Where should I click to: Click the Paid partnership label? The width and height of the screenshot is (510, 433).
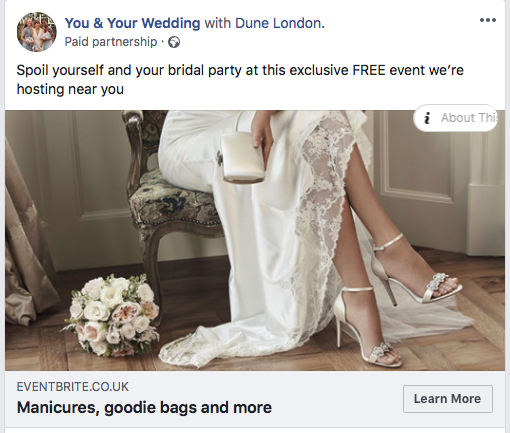click(x=111, y=42)
